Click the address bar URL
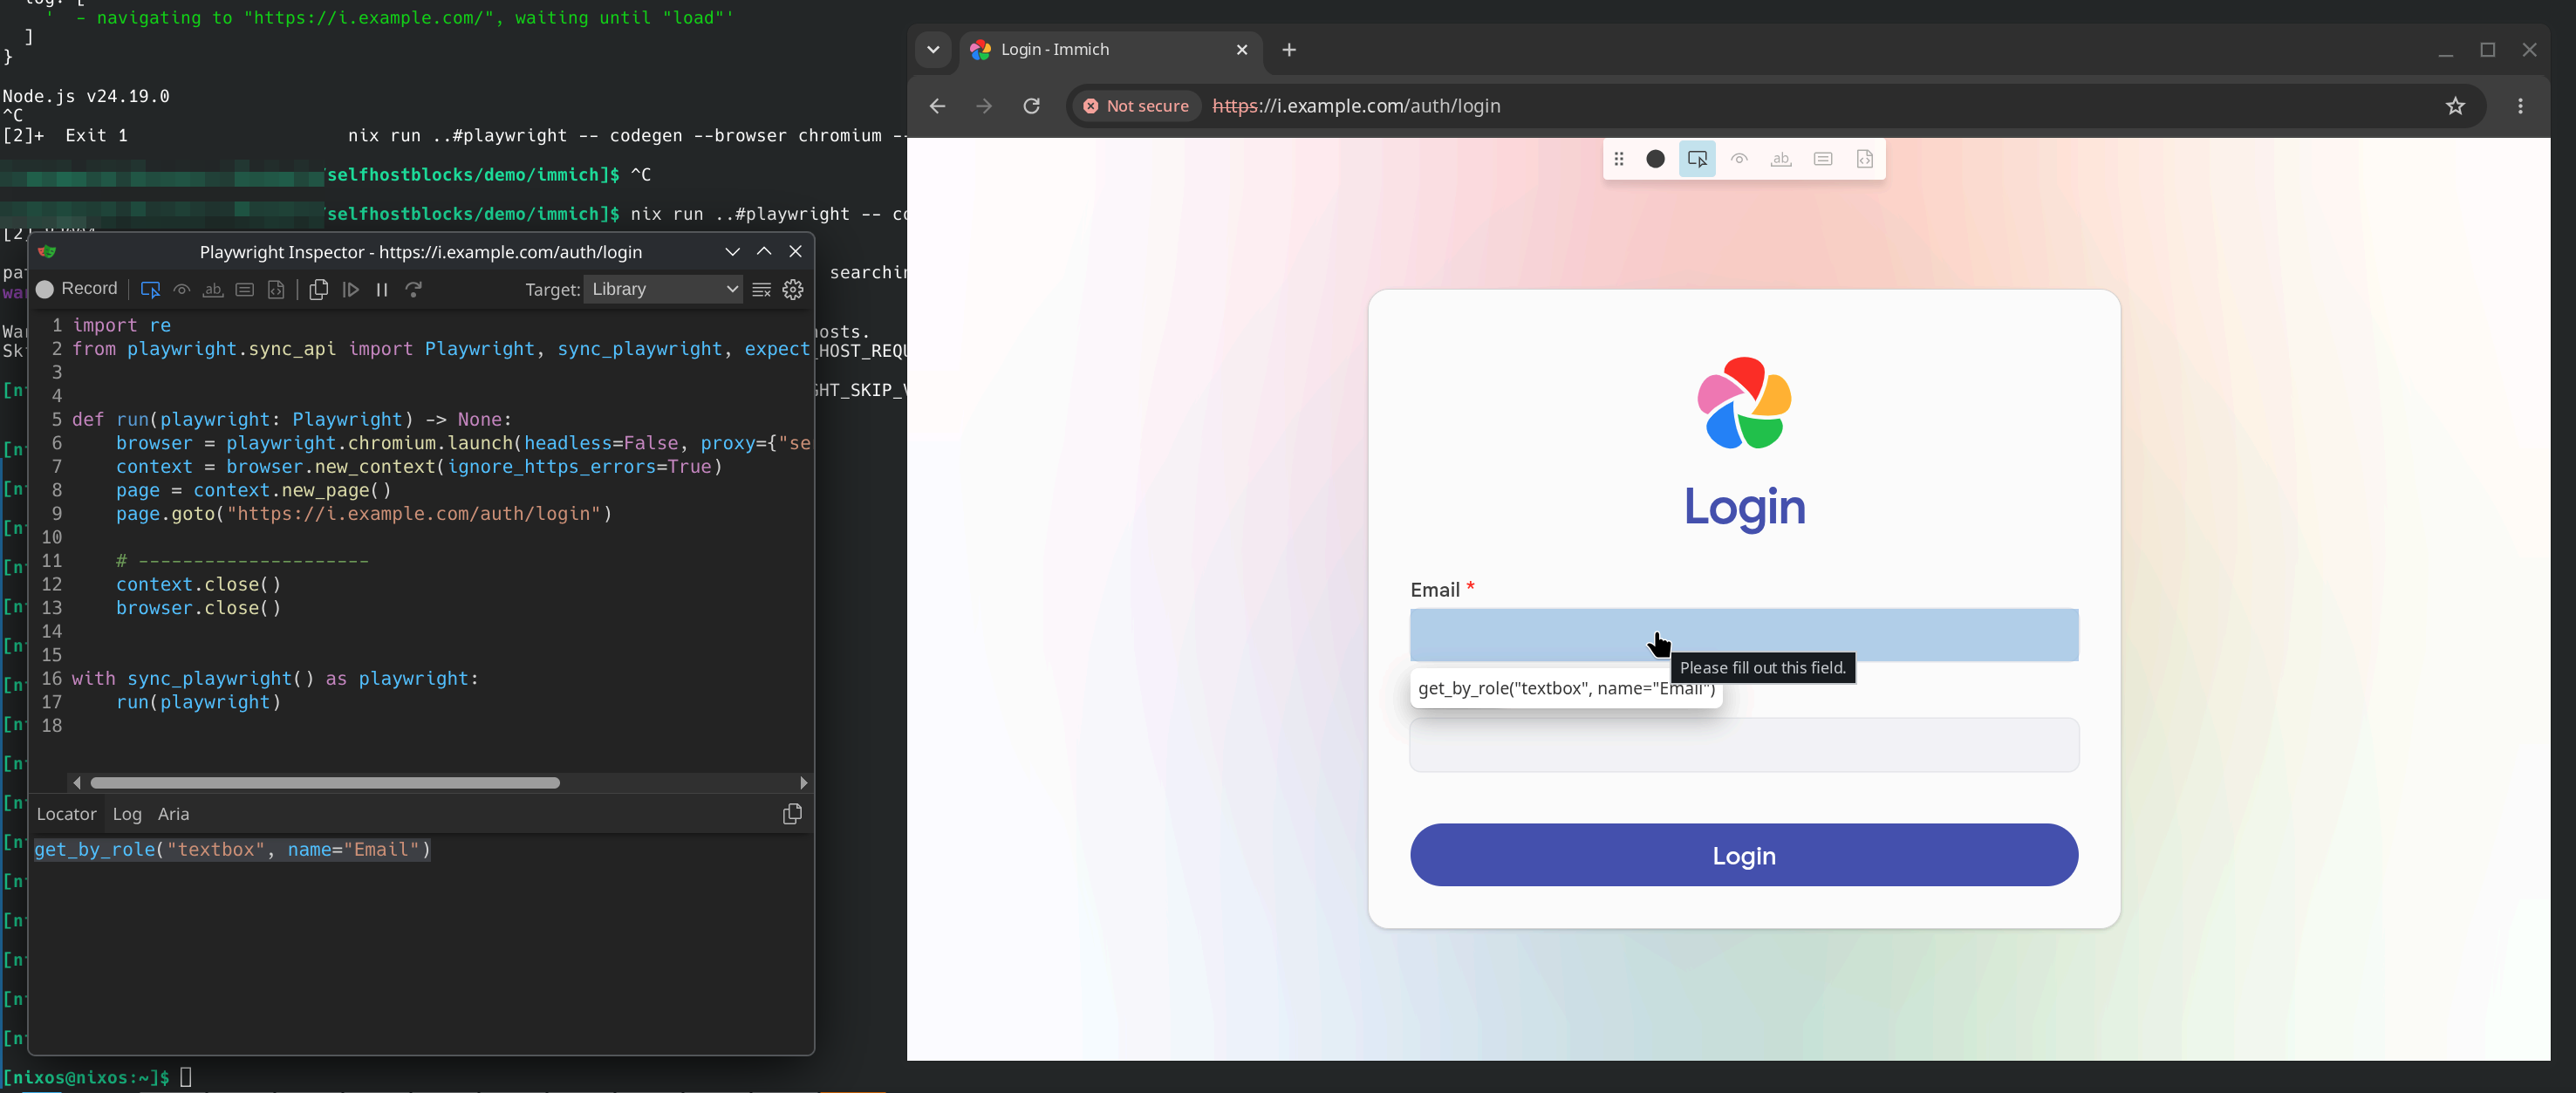Image resolution: width=2576 pixels, height=1093 pixels. pyautogui.click(x=1356, y=106)
